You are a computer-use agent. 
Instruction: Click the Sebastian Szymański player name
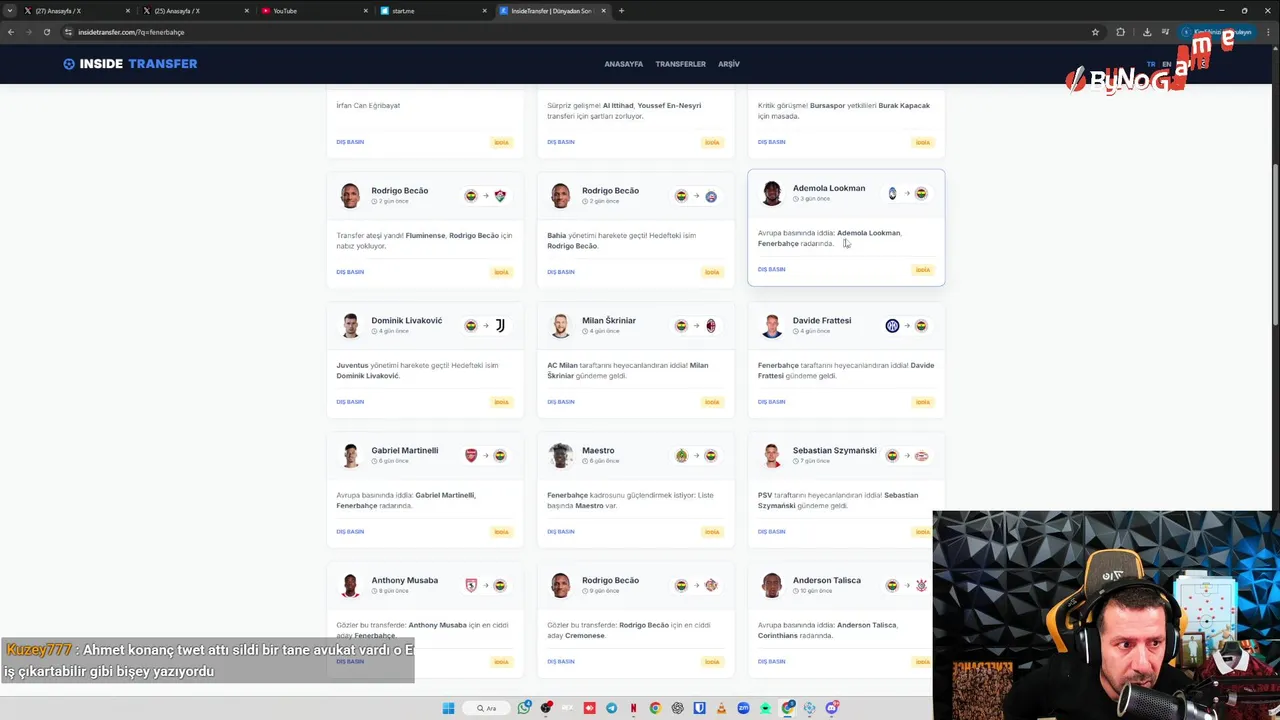[x=835, y=450]
